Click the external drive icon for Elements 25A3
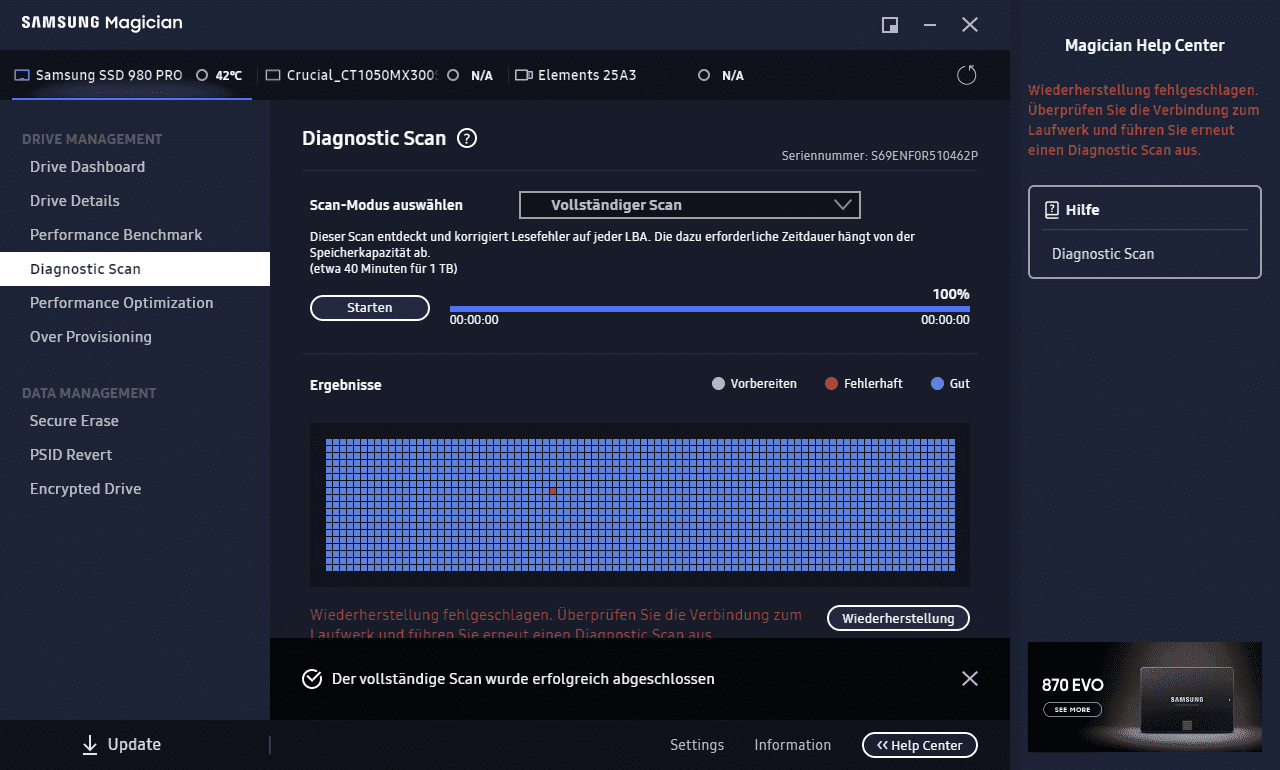 click(521, 74)
